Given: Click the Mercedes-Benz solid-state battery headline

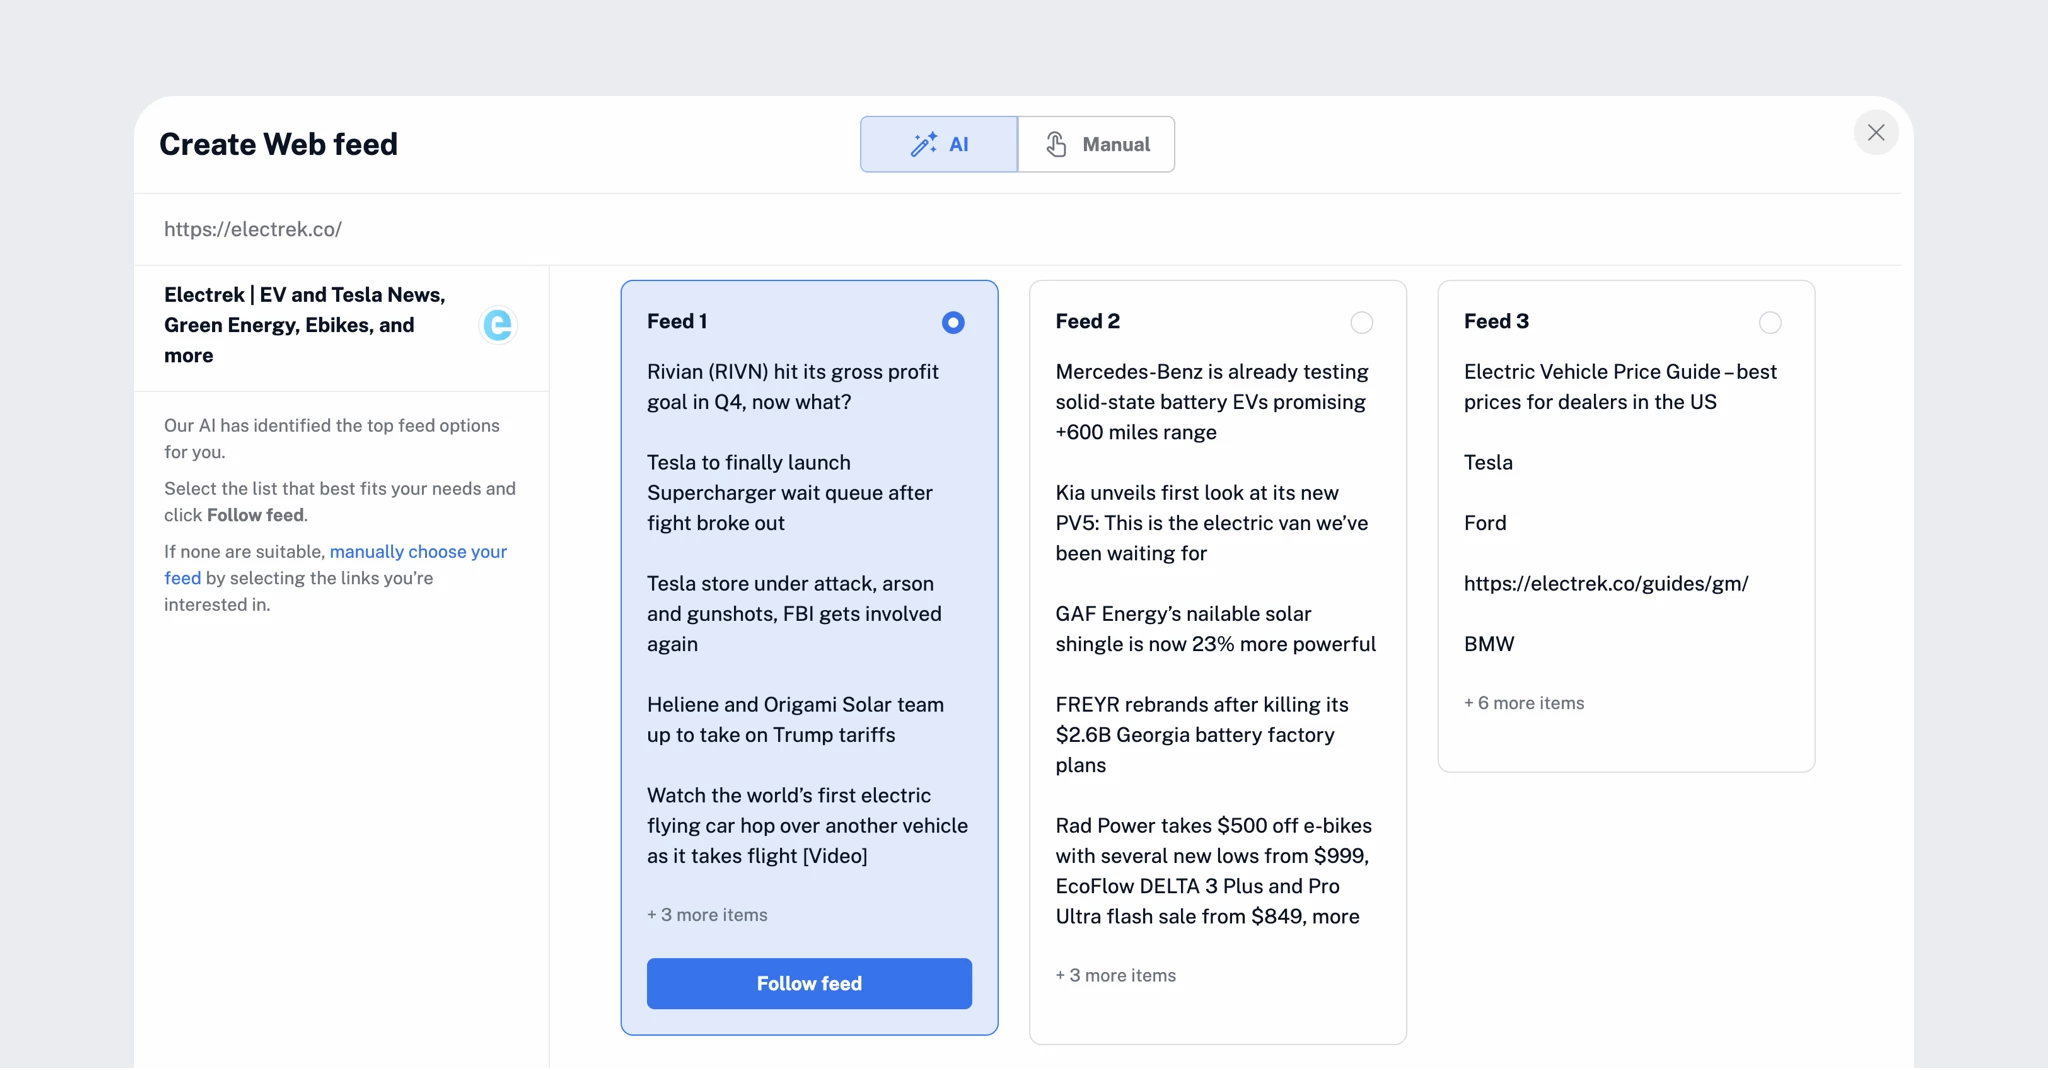Looking at the screenshot, I should click(1211, 402).
